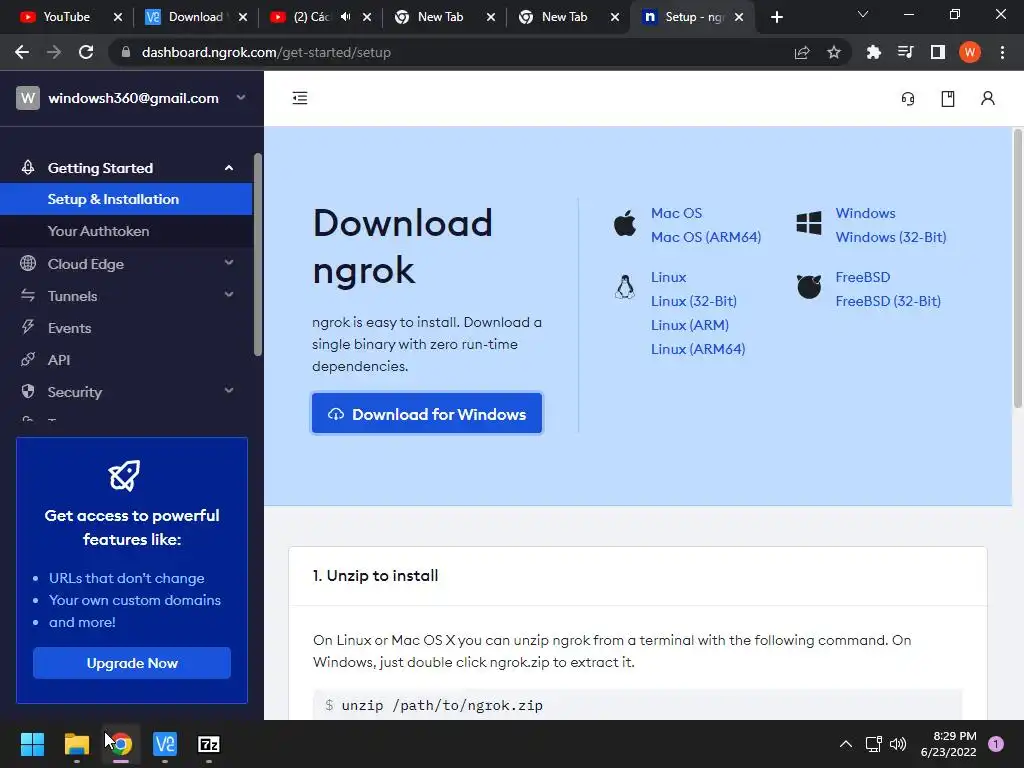Image resolution: width=1024 pixels, height=768 pixels.
Task: Open the user profile icon
Action: pyautogui.click(x=987, y=98)
